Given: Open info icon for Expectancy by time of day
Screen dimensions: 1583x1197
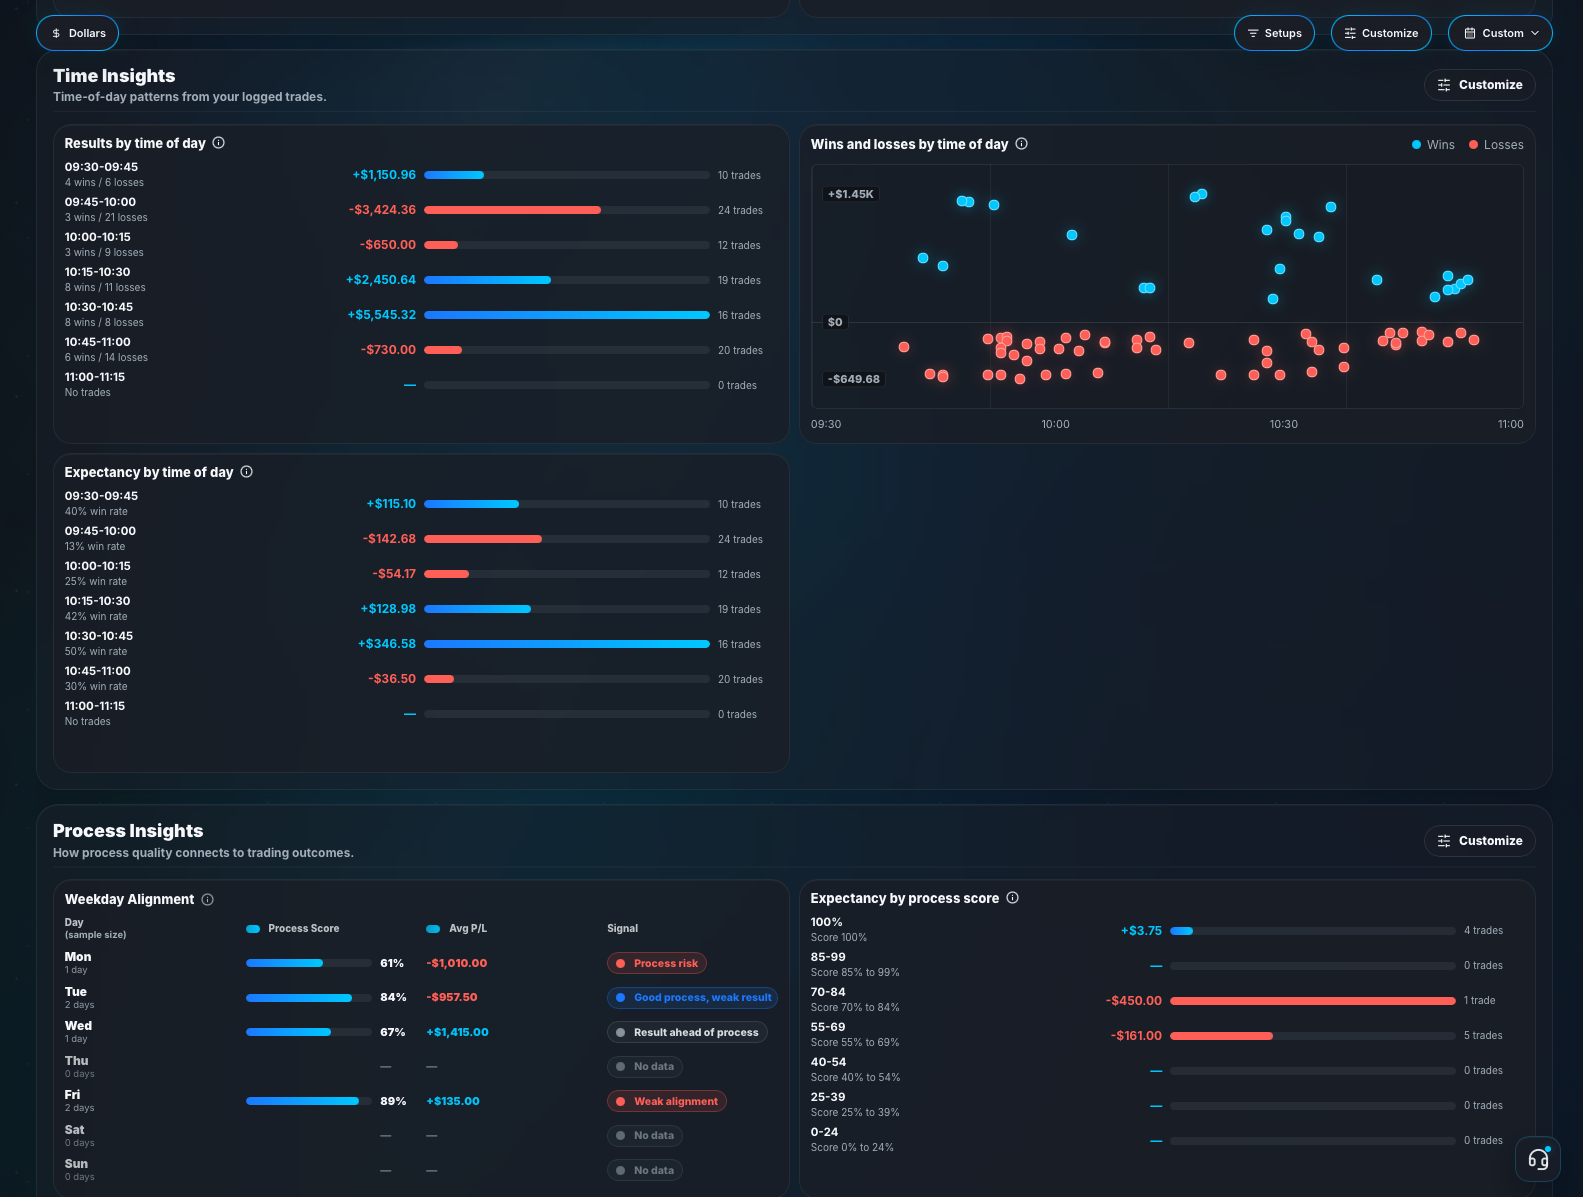Looking at the screenshot, I should point(247,472).
